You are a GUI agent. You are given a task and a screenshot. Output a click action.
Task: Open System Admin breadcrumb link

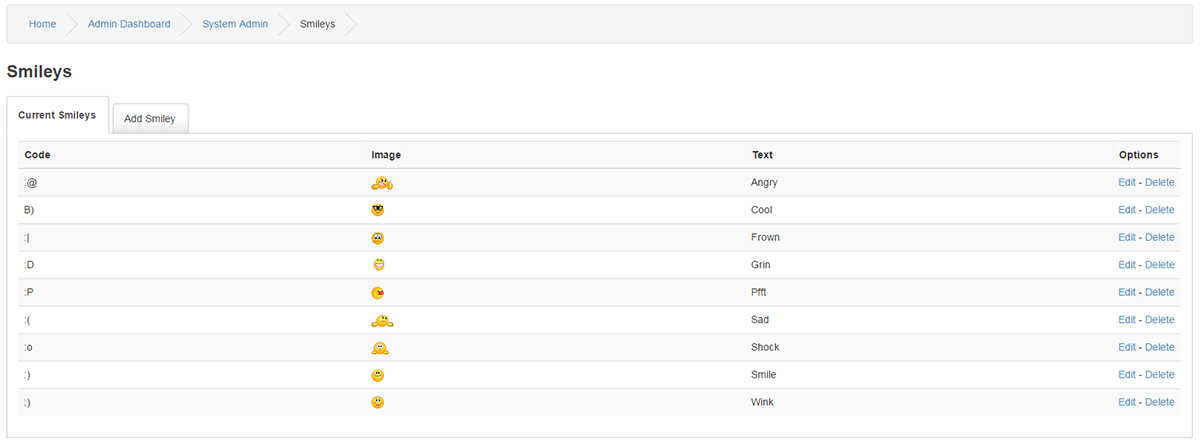[x=235, y=24]
